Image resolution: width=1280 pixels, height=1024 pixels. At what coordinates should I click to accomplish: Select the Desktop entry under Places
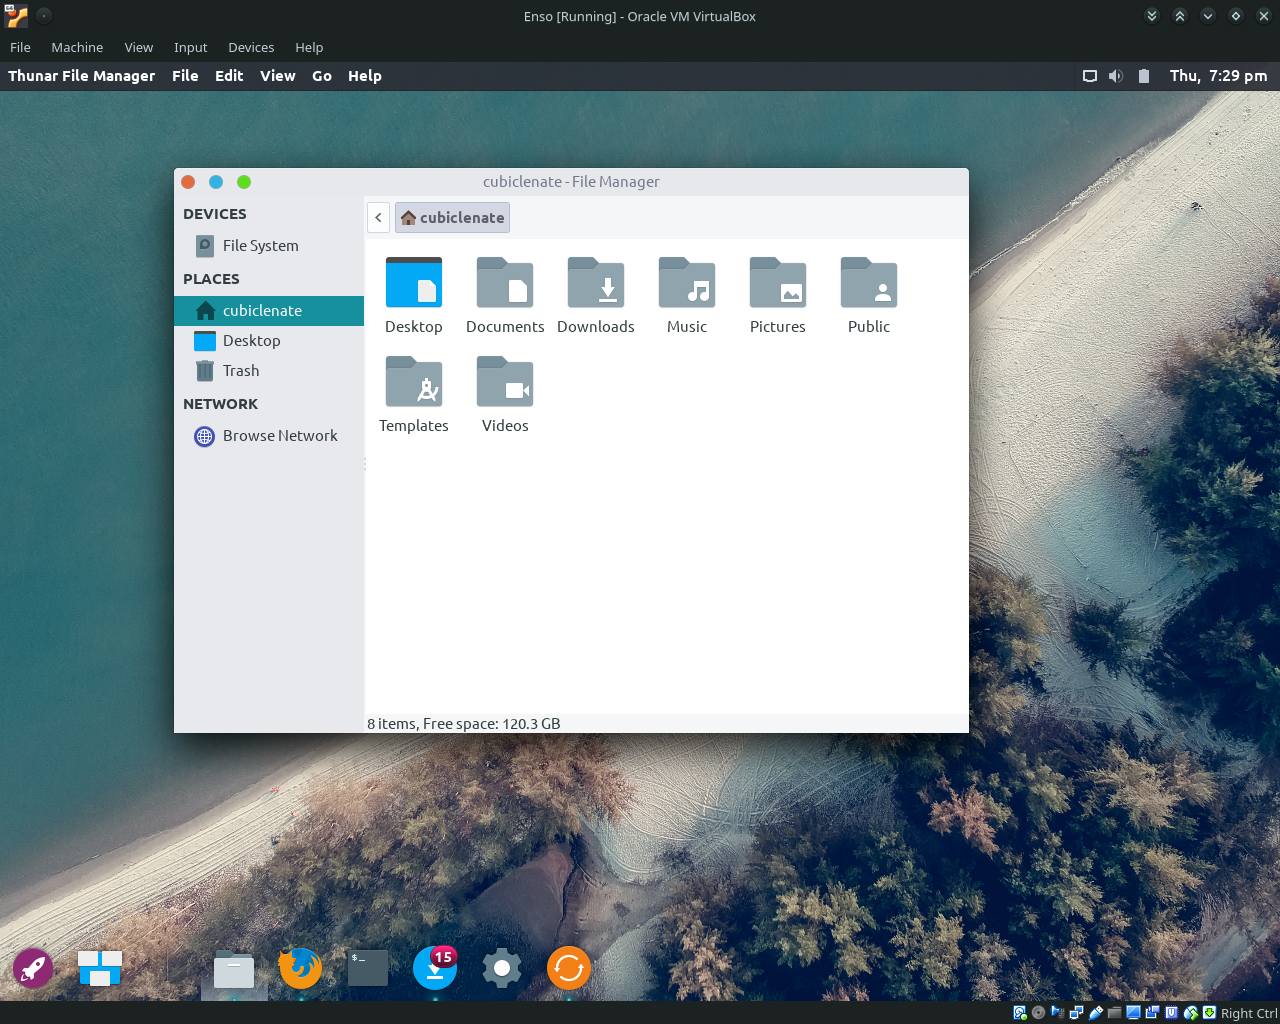click(251, 340)
